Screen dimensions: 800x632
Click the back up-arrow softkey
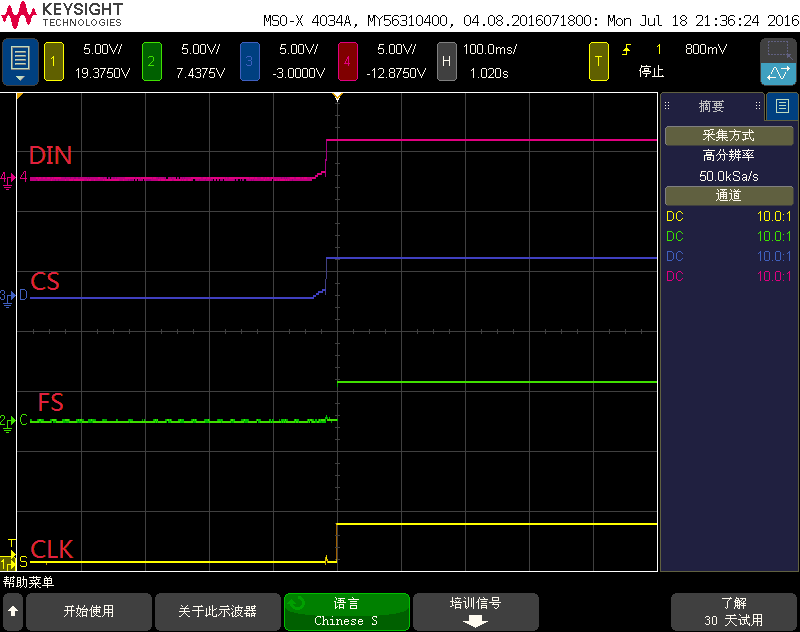pyautogui.click(x=13, y=611)
